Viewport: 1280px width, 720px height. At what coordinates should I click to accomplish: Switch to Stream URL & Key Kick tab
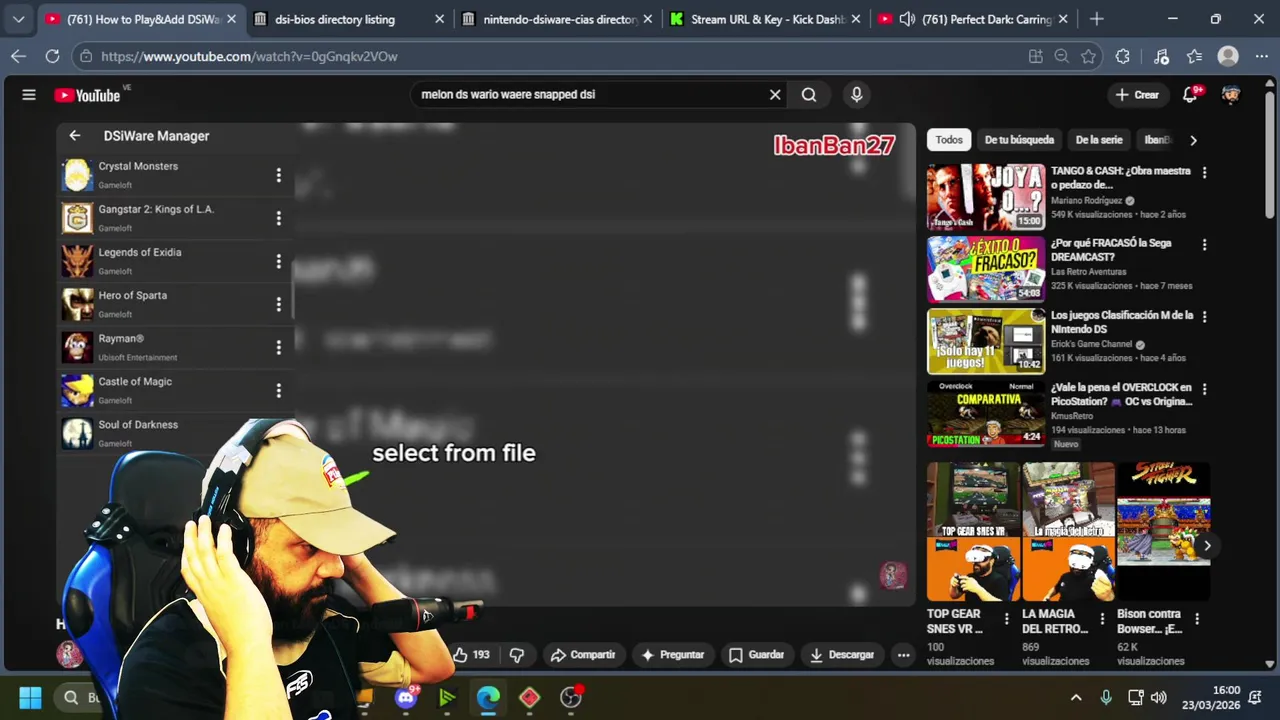point(765,19)
